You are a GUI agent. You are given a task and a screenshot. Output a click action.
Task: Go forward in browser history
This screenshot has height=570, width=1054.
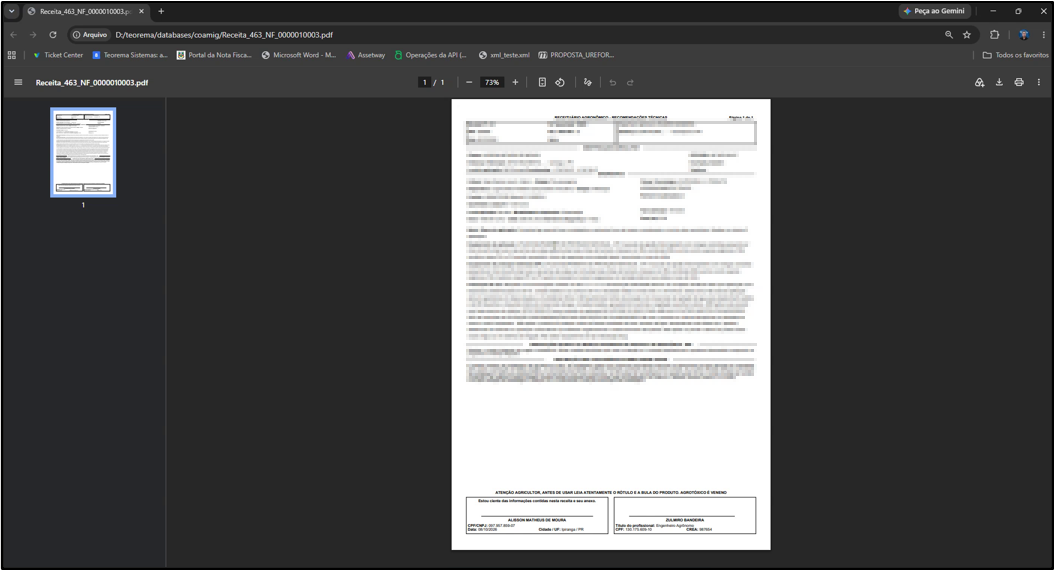[x=32, y=35]
